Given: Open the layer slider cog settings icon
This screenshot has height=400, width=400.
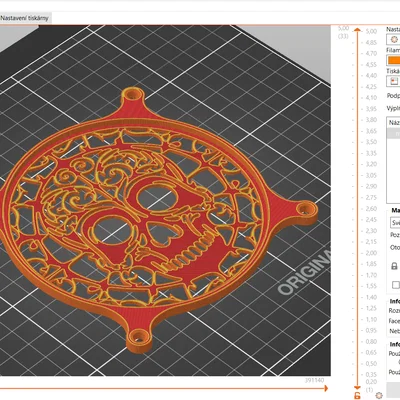Looking at the screenshot, I should (x=378, y=395).
